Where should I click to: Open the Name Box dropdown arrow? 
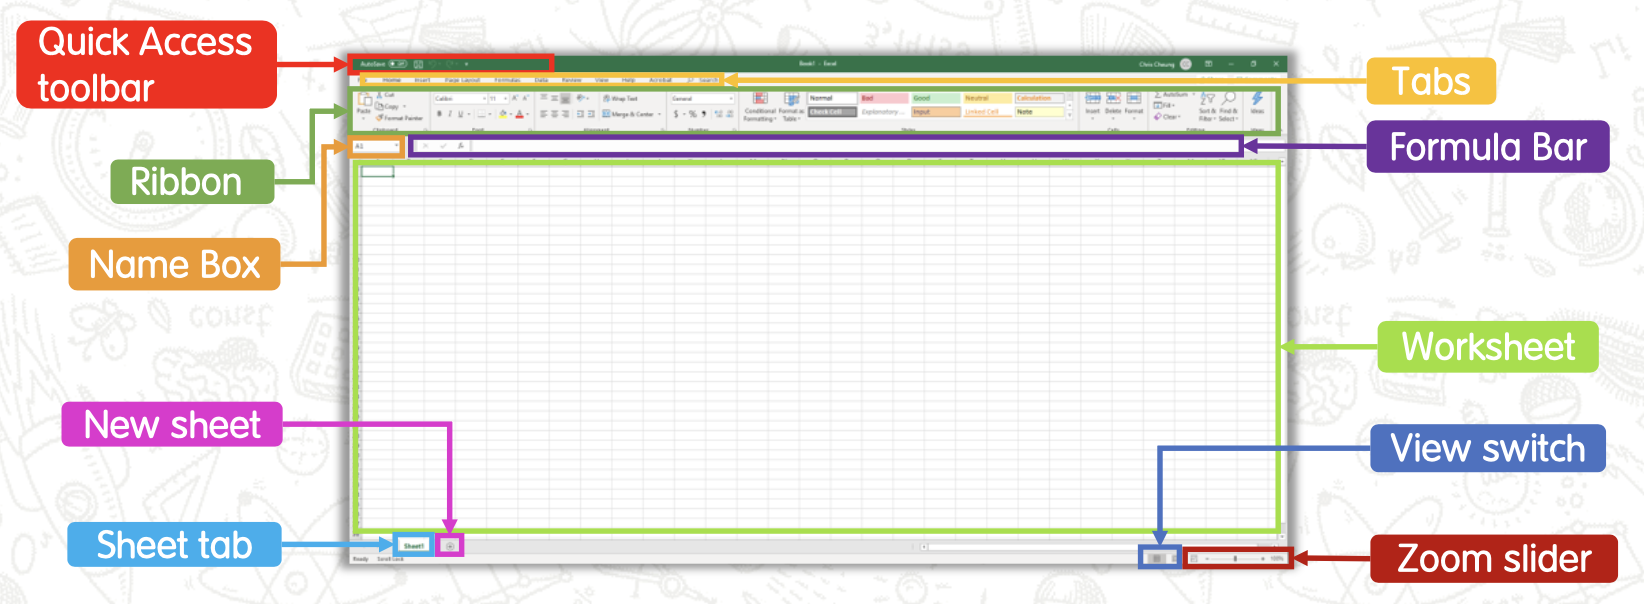(397, 147)
